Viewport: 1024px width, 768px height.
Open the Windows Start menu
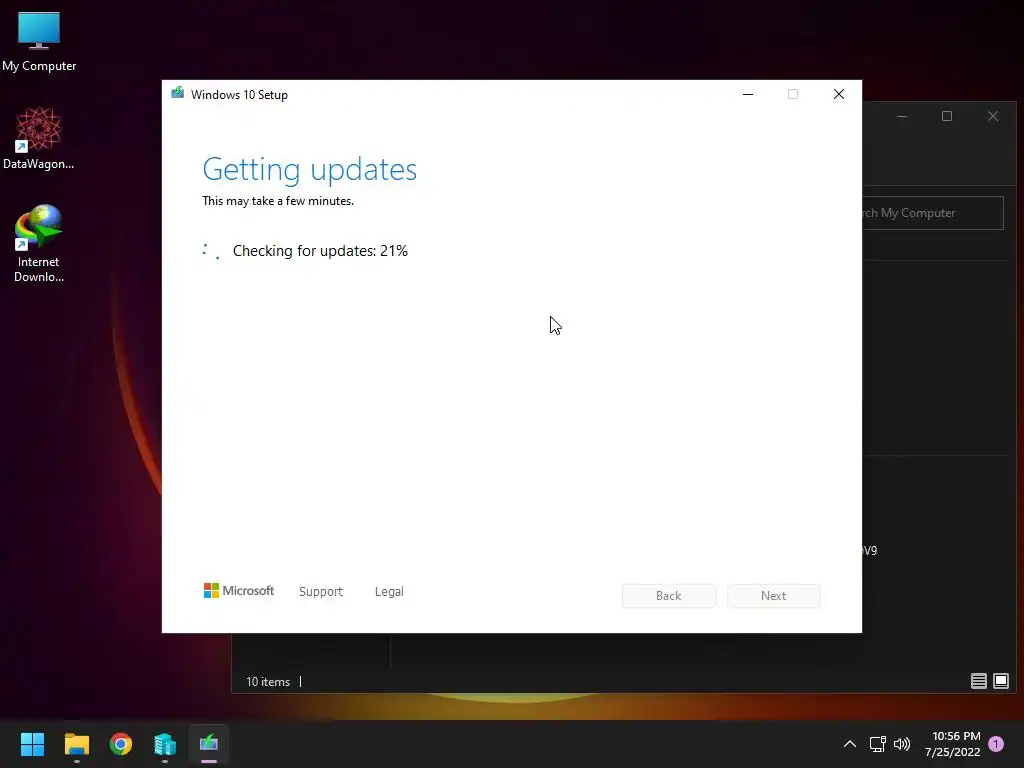(32, 744)
